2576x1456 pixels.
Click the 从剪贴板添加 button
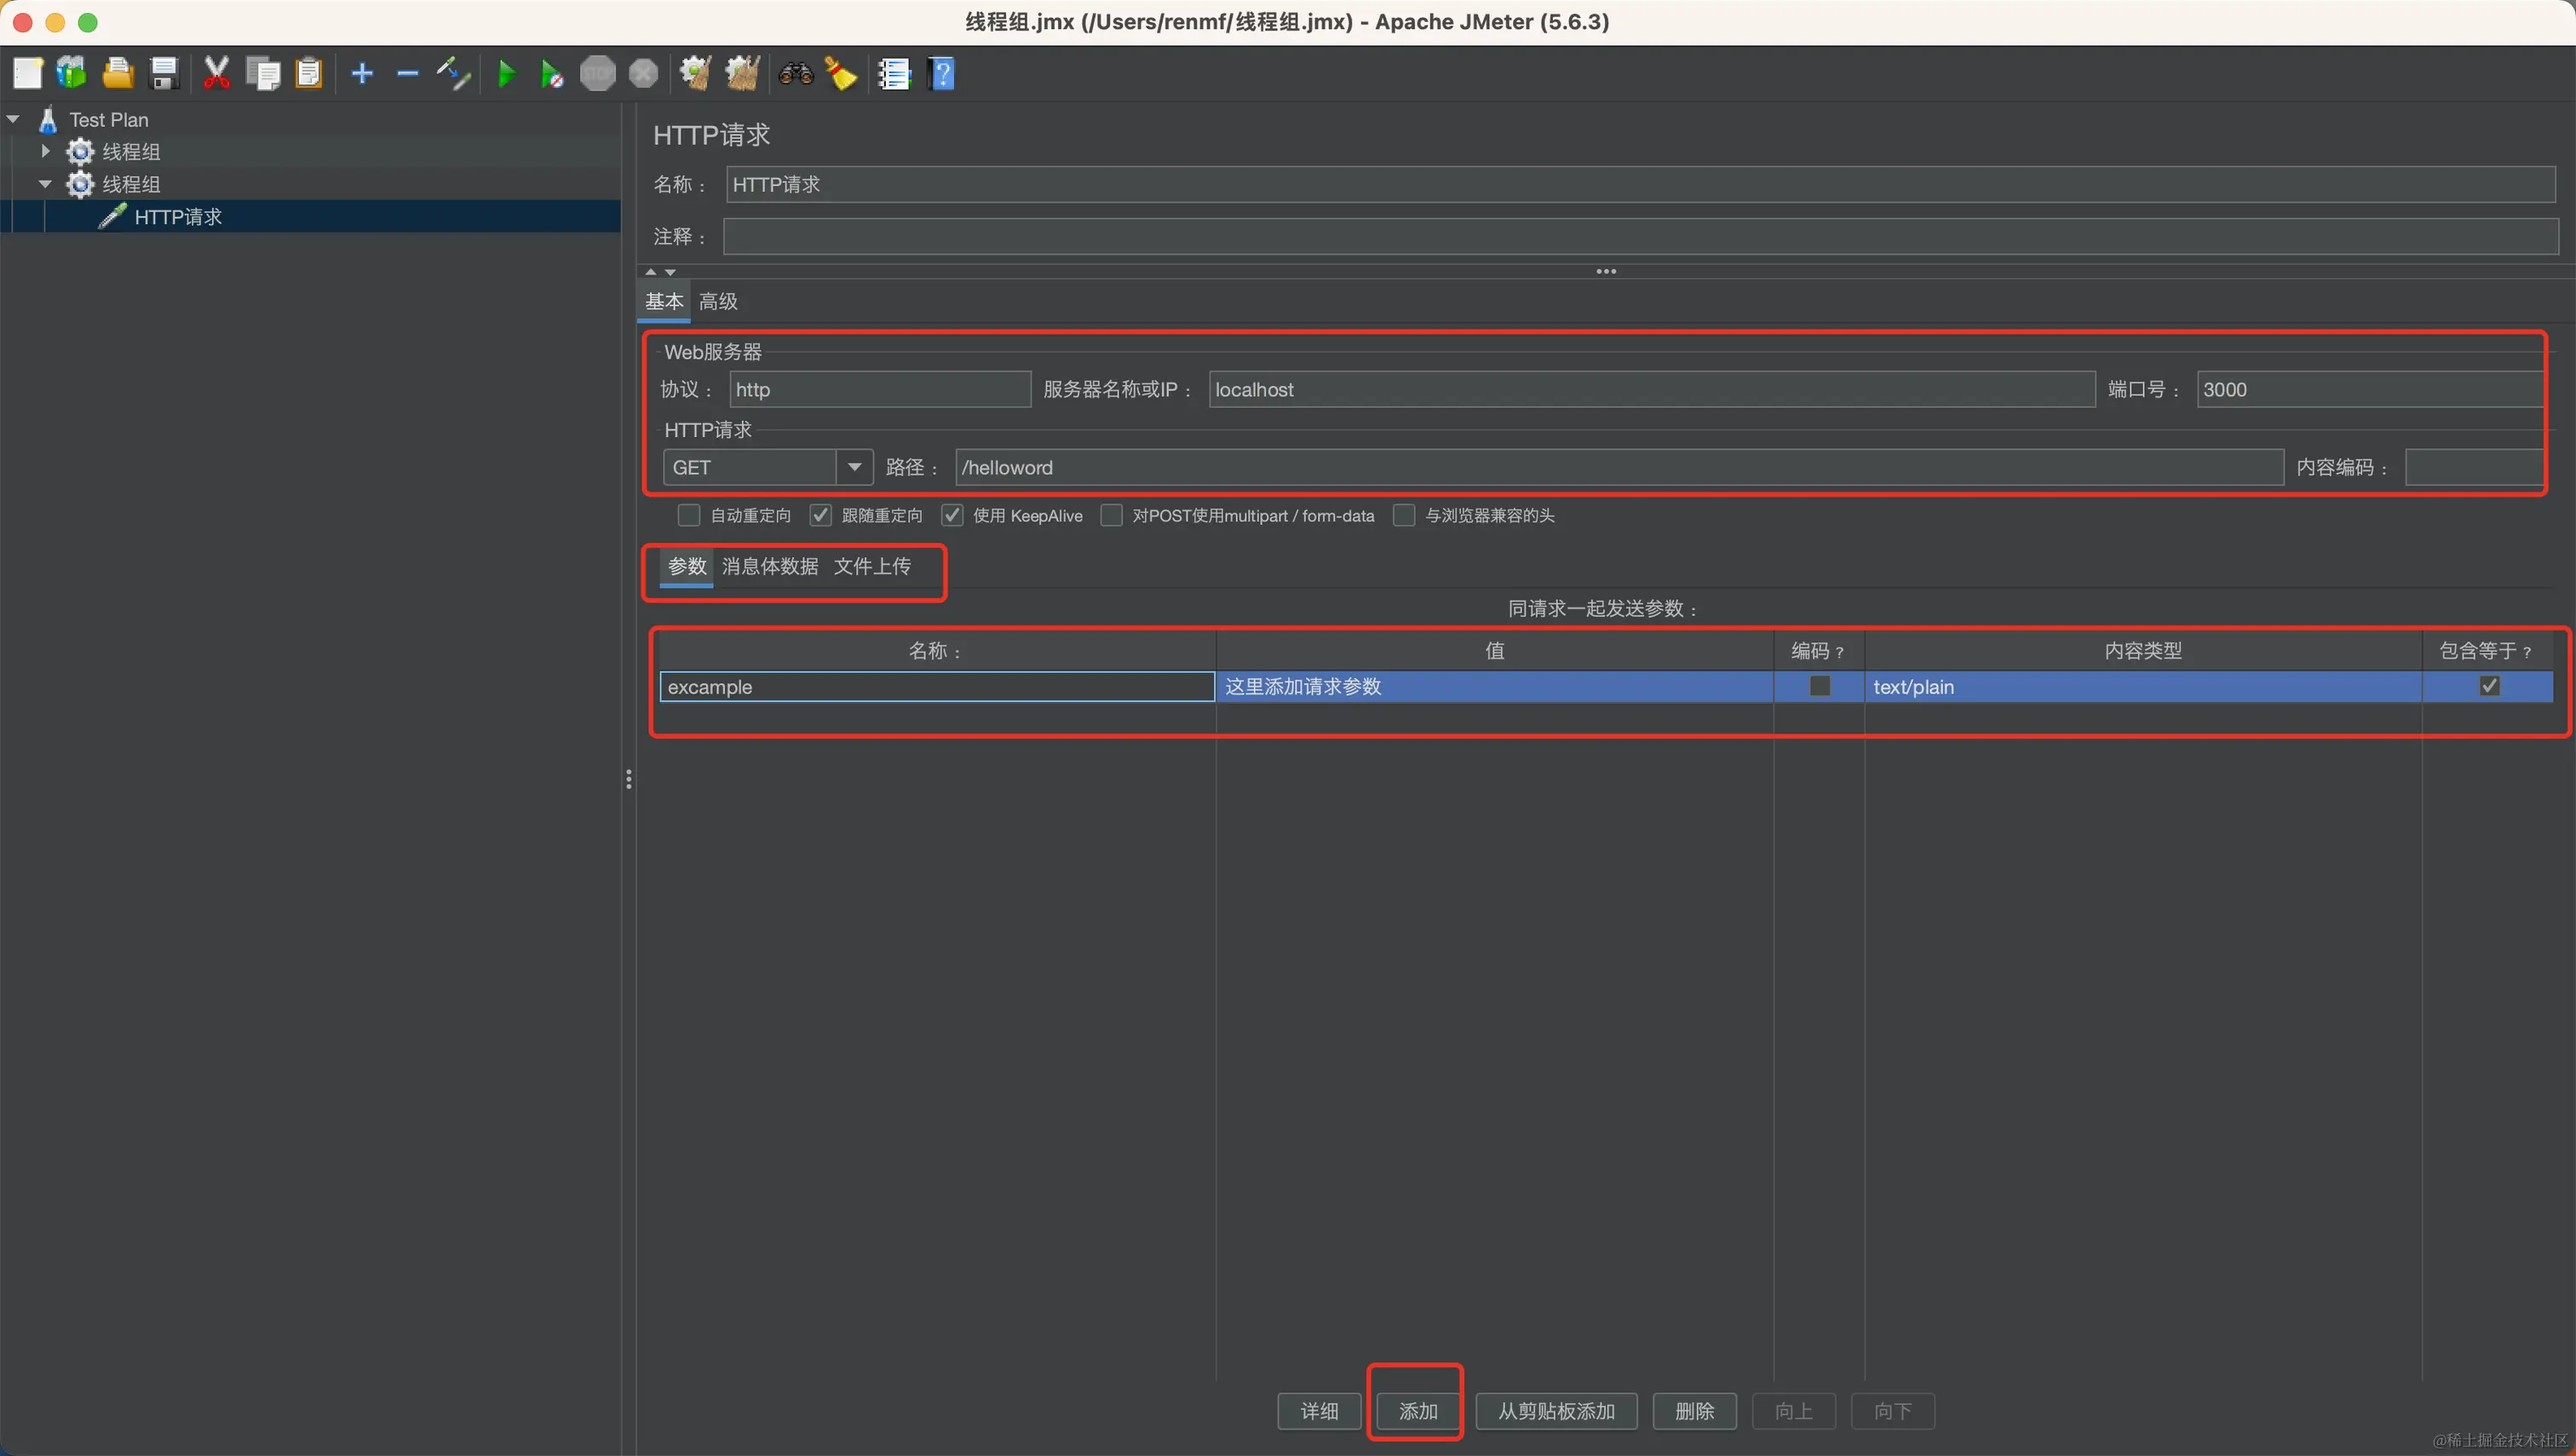click(x=1556, y=1411)
